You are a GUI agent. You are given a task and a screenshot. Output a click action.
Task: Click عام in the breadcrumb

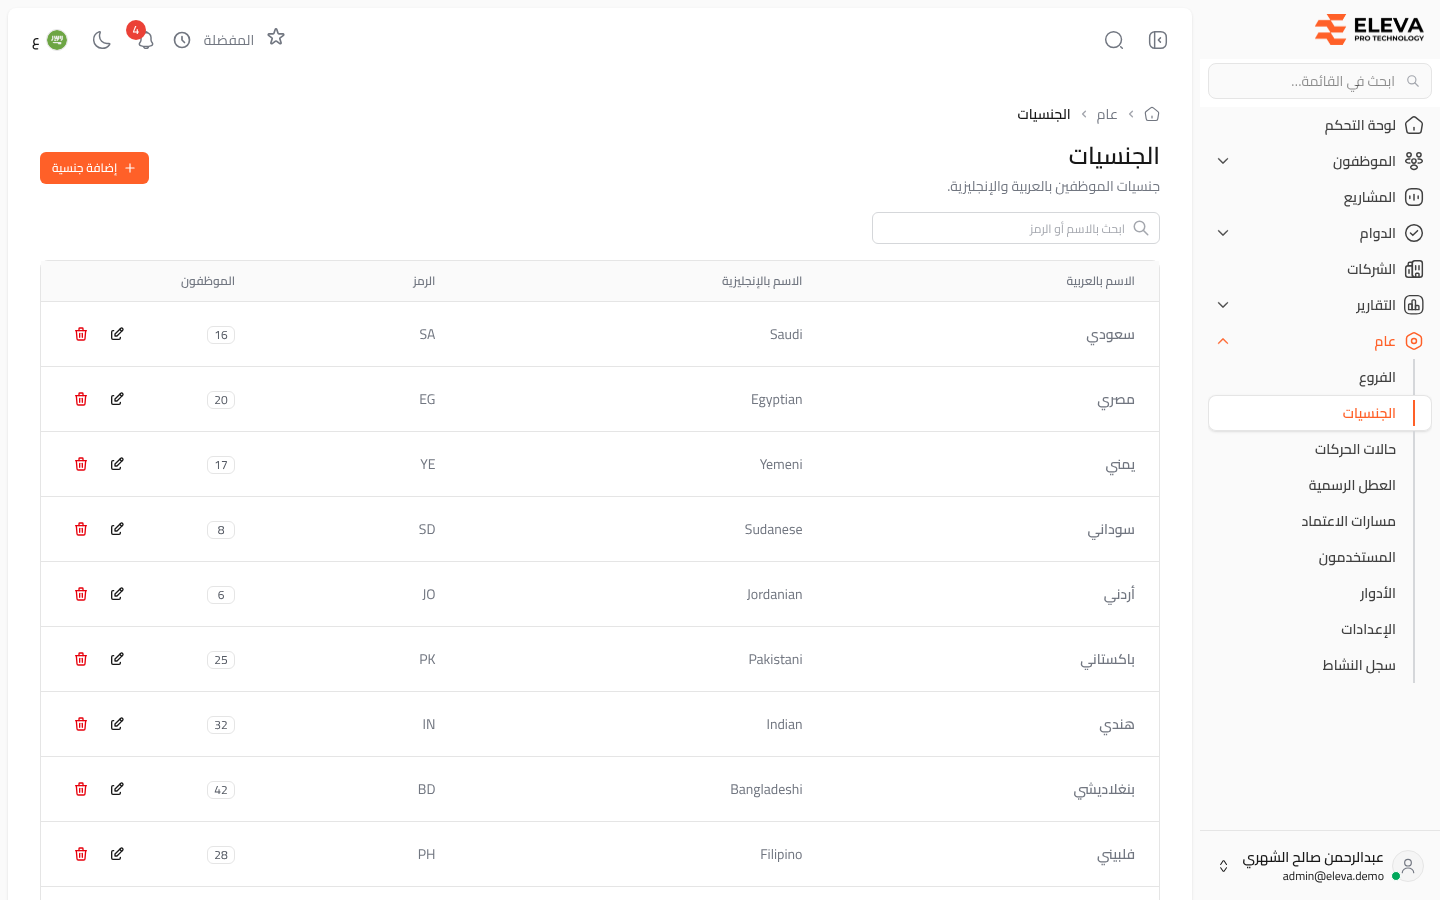click(x=1107, y=114)
